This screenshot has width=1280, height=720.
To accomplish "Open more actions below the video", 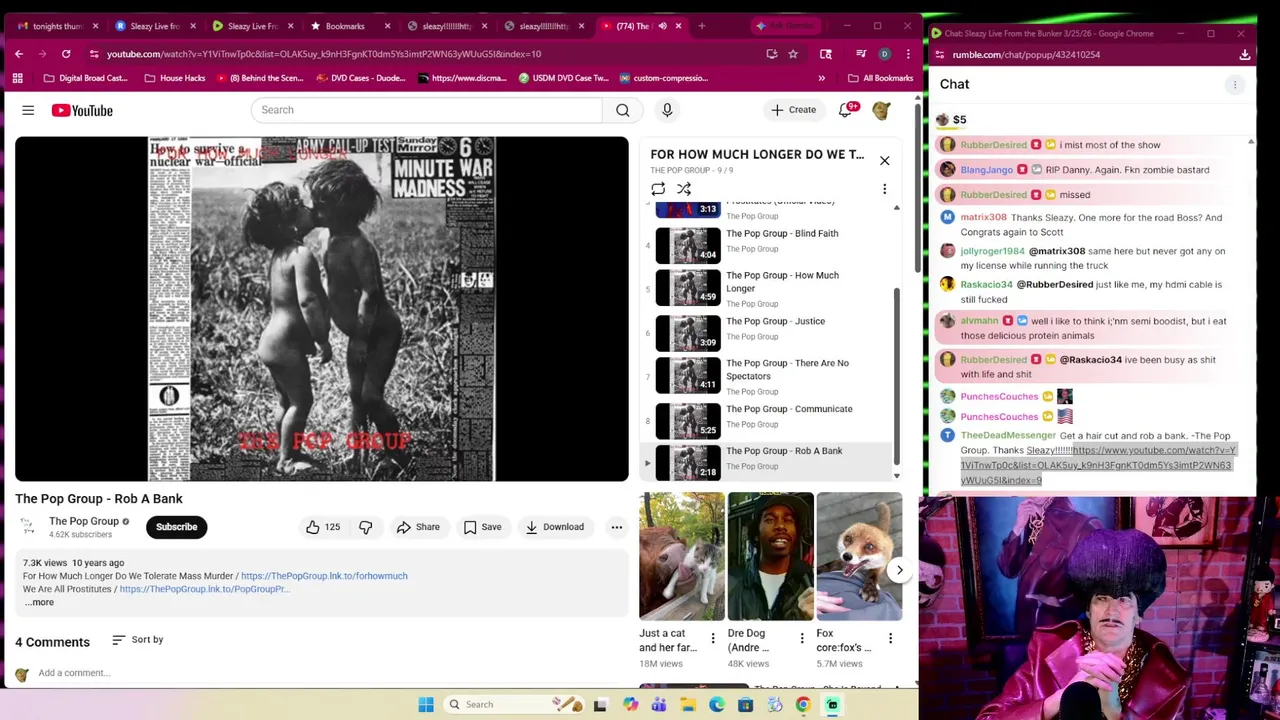I will pos(617,527).
